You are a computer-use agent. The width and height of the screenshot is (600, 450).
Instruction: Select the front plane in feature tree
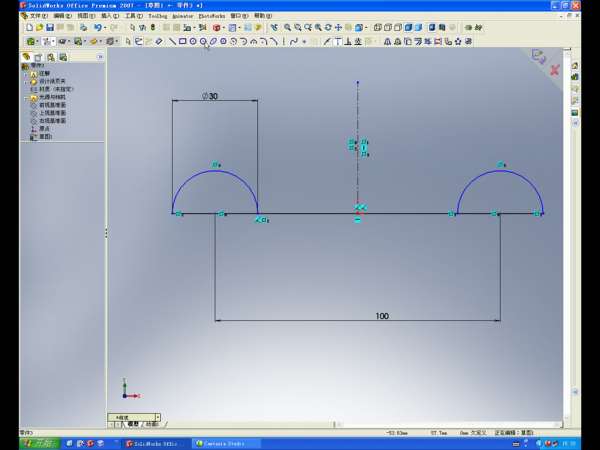click(52, 105)
